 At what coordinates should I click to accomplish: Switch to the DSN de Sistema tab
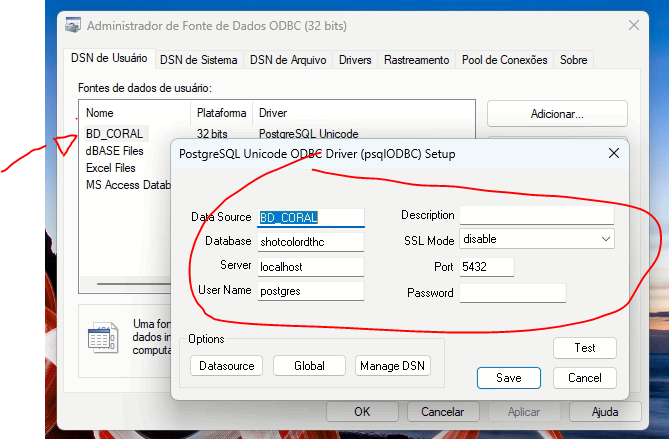[198, 60]
